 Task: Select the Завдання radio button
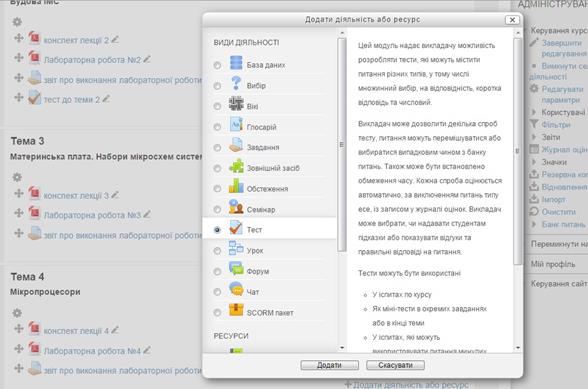tap(217, 148)
